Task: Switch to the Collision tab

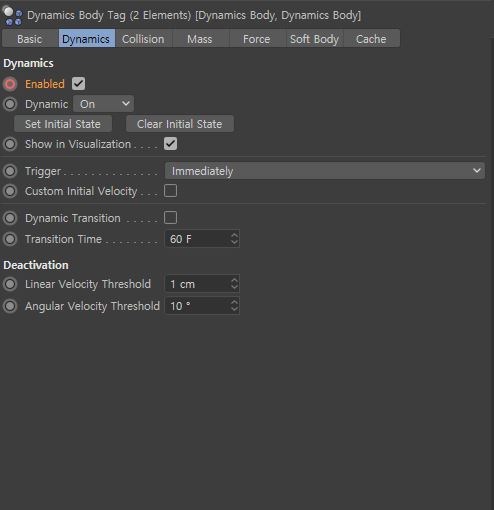Action: coord(143,39)
